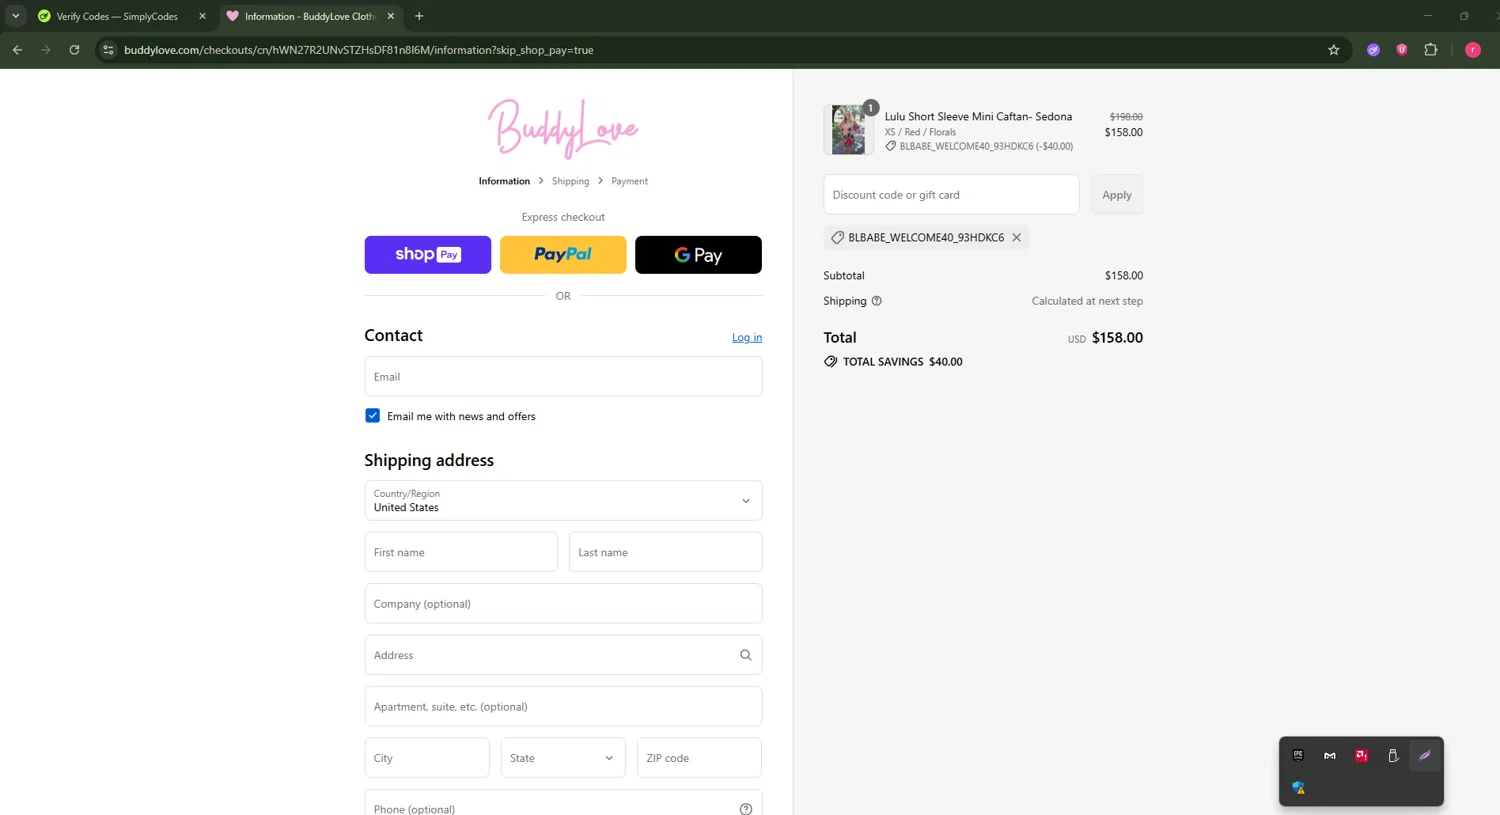
Task: Click the phone field help icon
Action: 745,809
